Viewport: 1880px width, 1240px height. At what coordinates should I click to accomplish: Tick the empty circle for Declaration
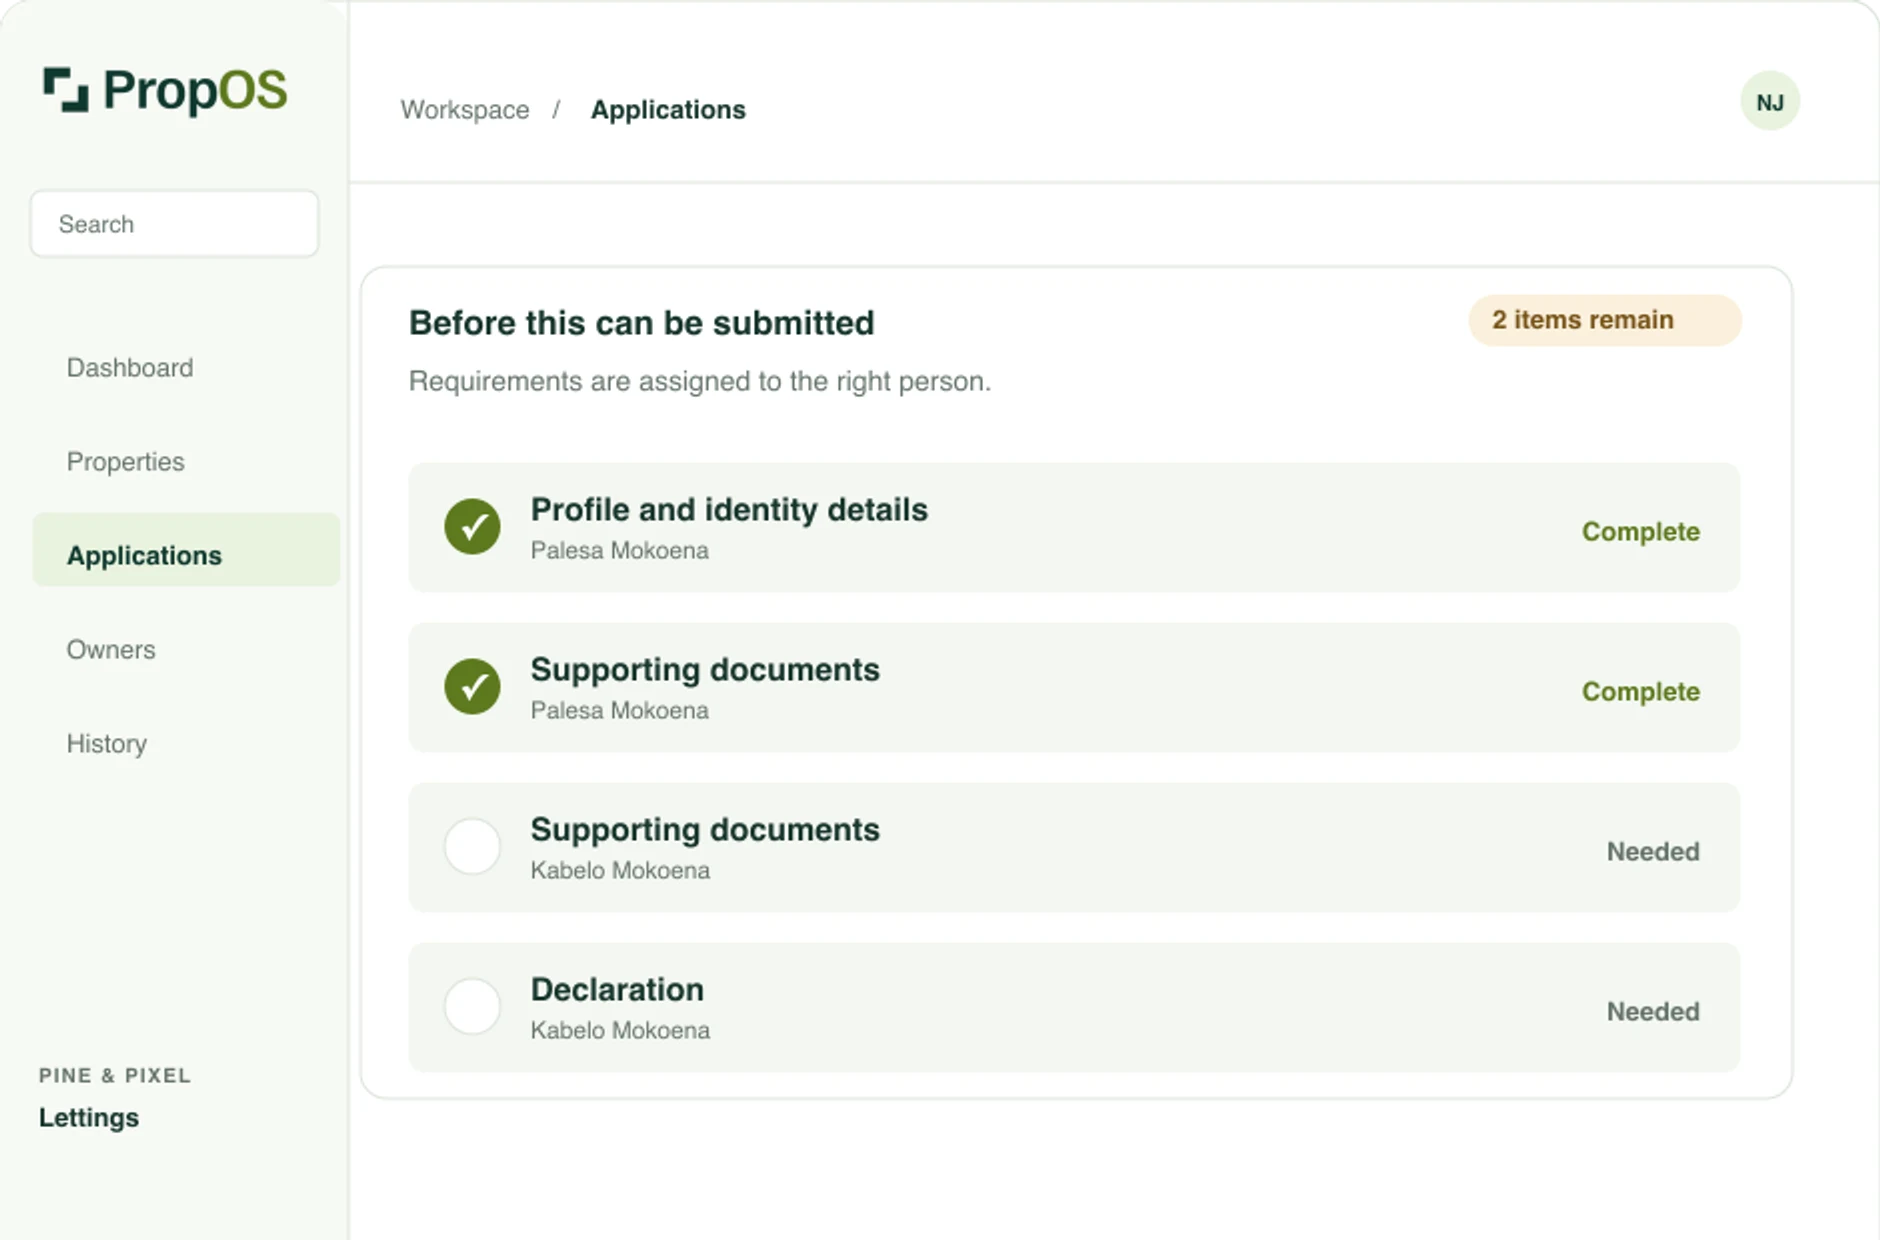[x=472, y=1006]
